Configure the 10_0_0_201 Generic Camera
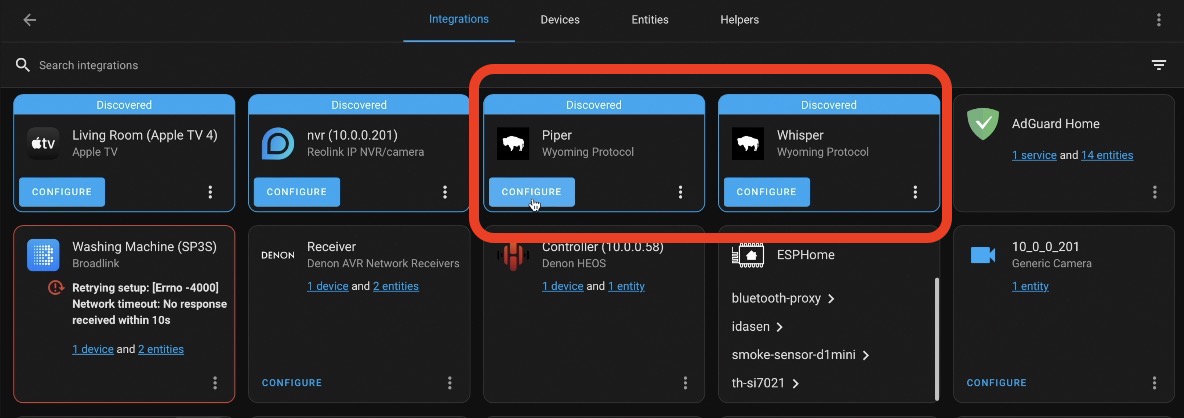Image resolution: width=1184 pixels, height=418 pixels. [996, 383]
